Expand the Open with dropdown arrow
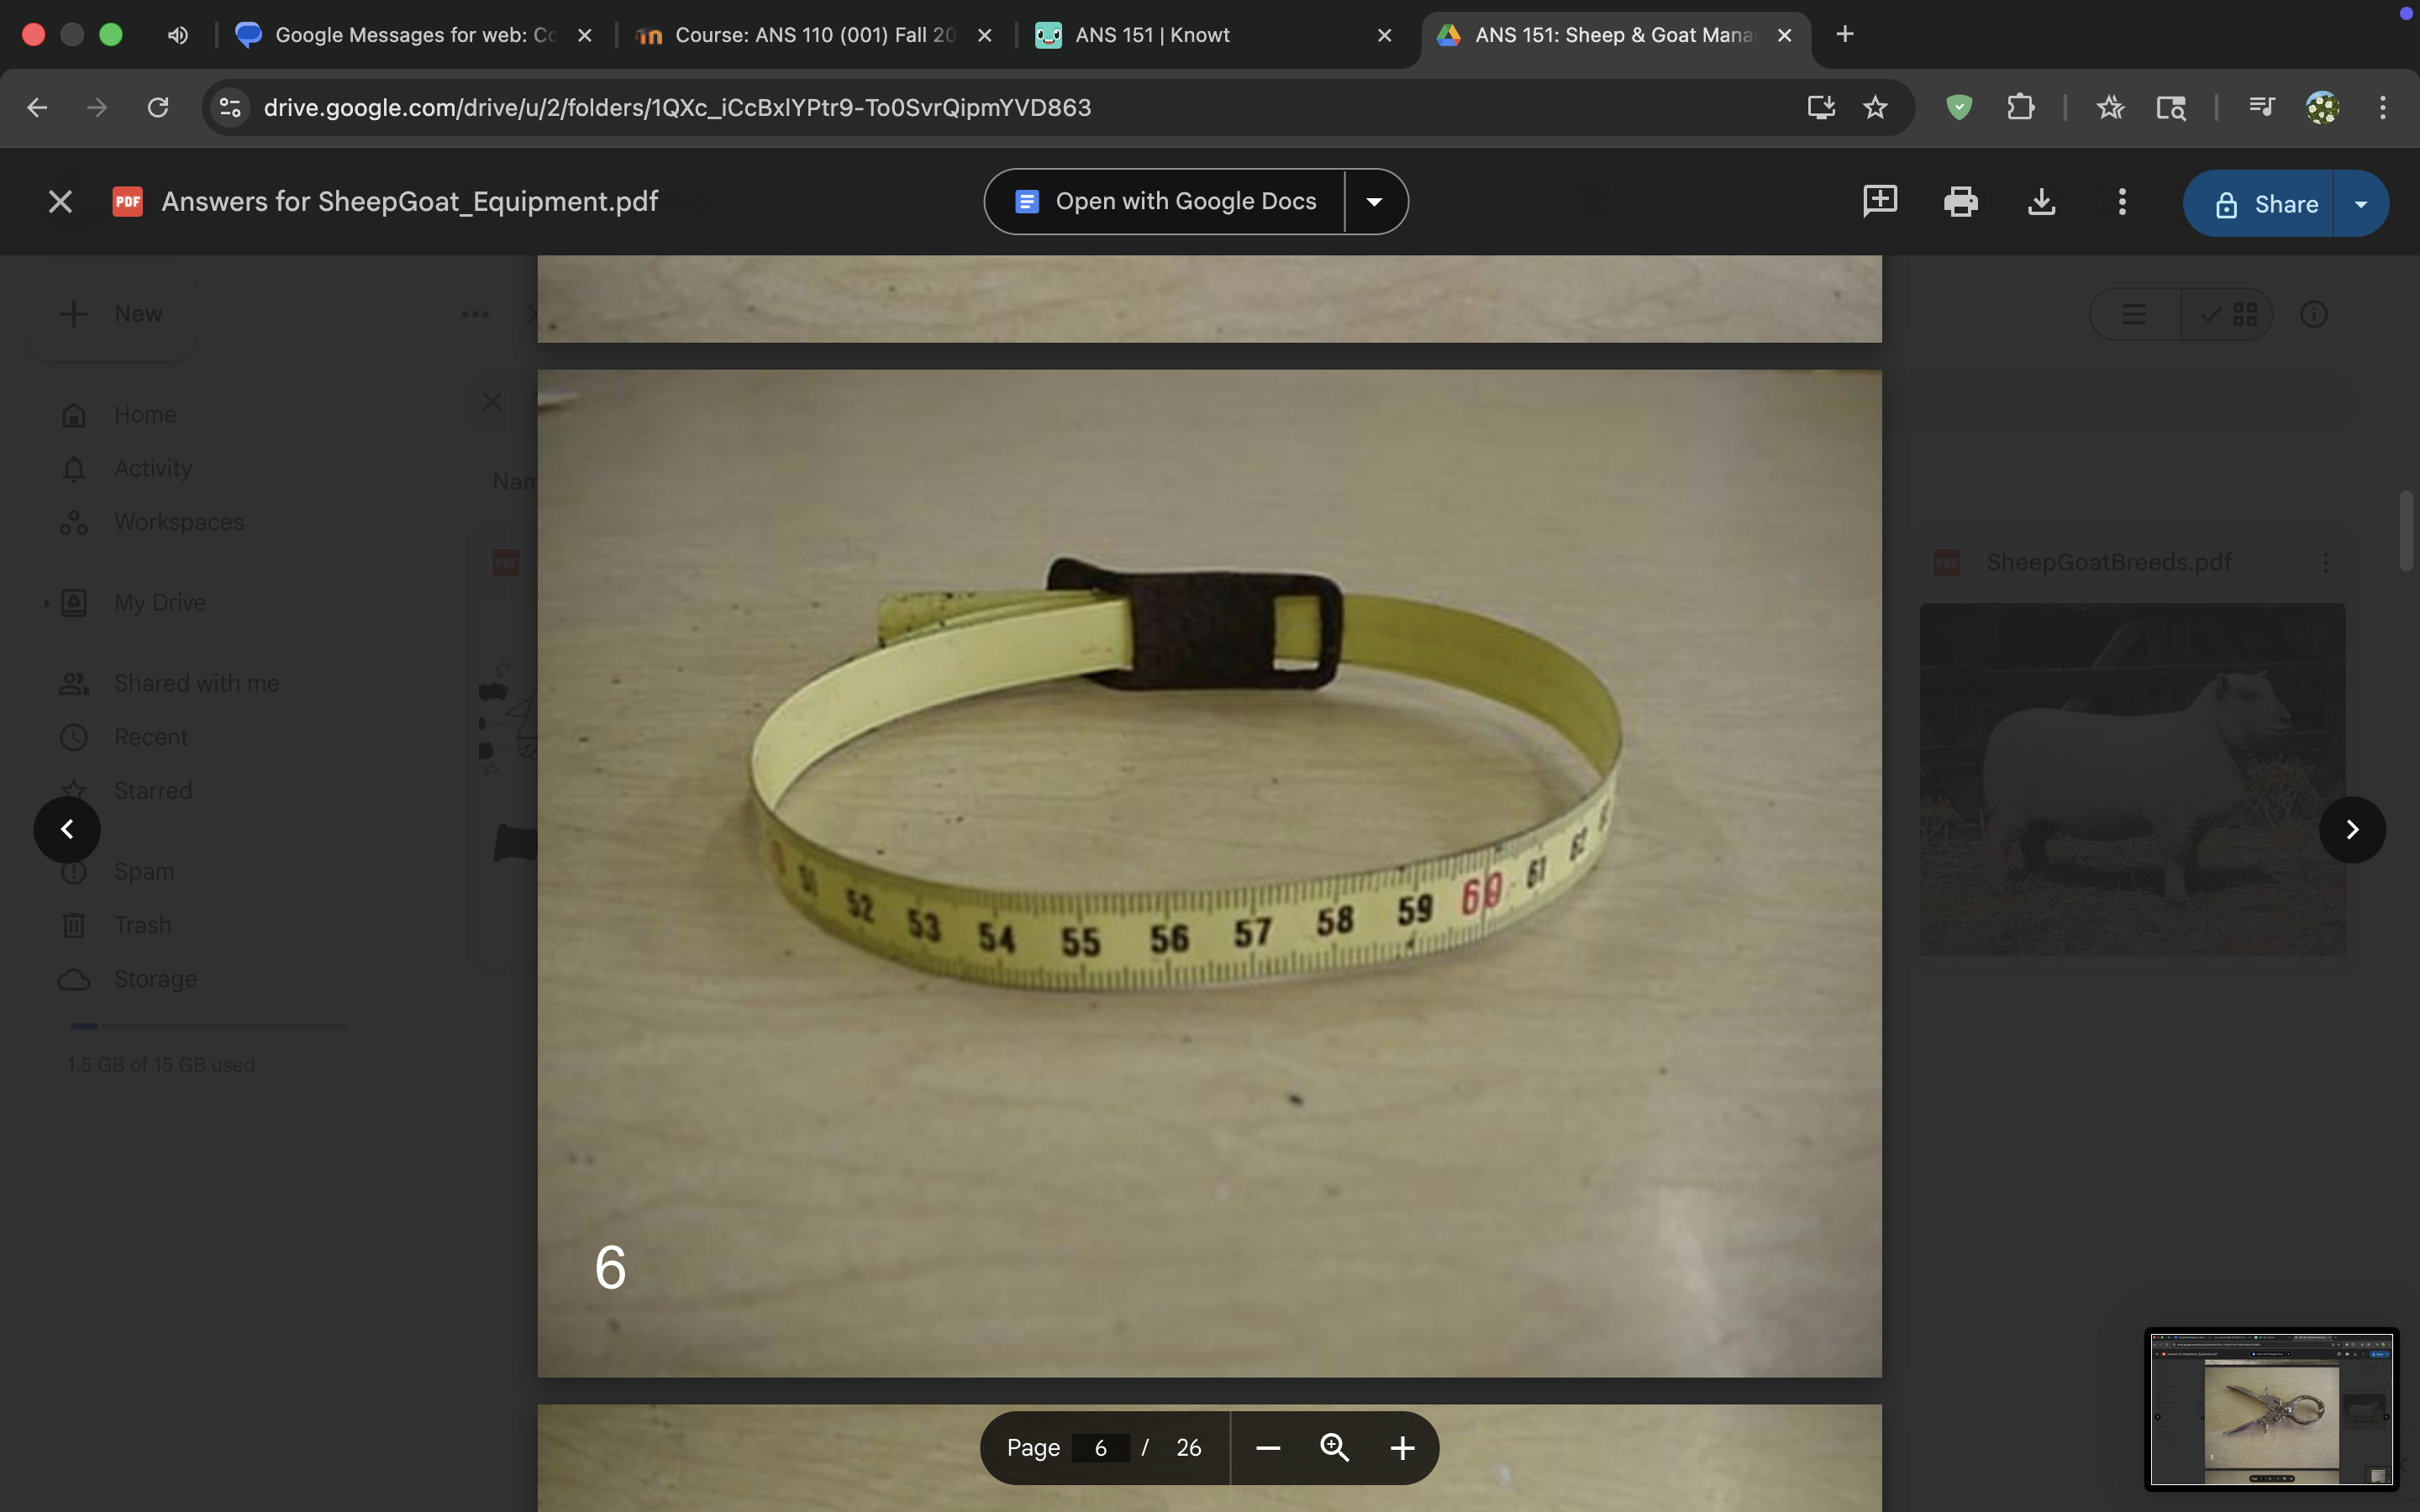The height and width of the screenshot is (1512, 2420). tap(1375, 202)
